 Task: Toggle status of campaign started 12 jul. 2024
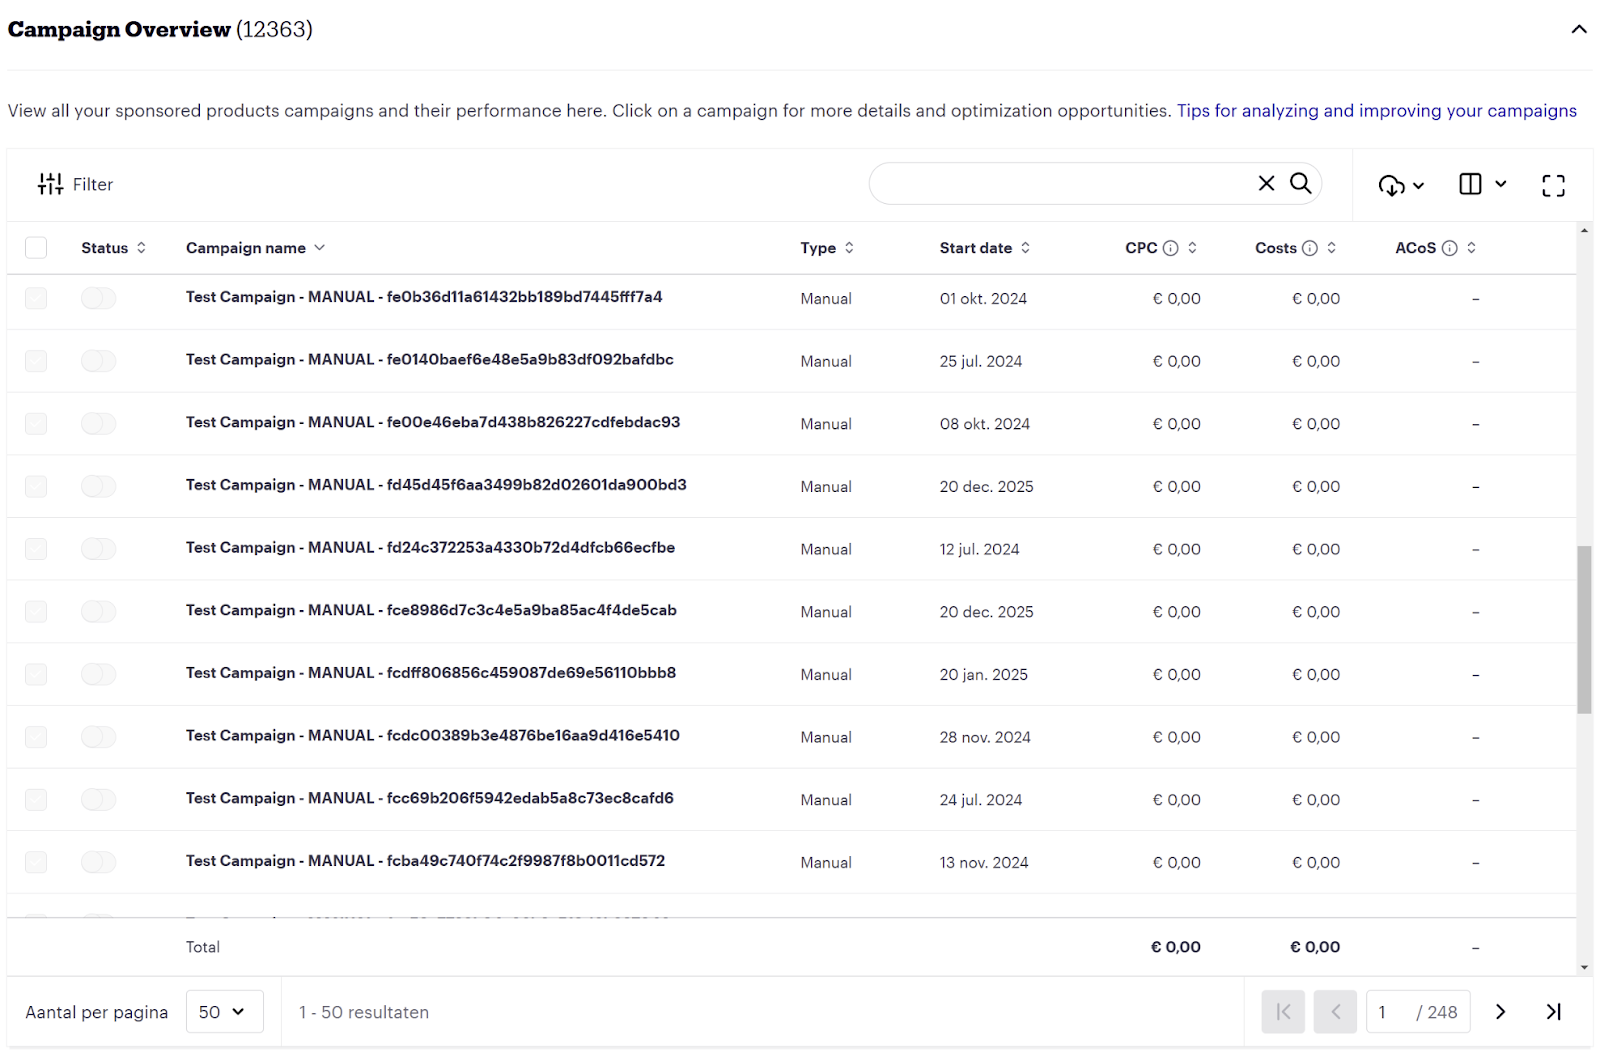99,549
